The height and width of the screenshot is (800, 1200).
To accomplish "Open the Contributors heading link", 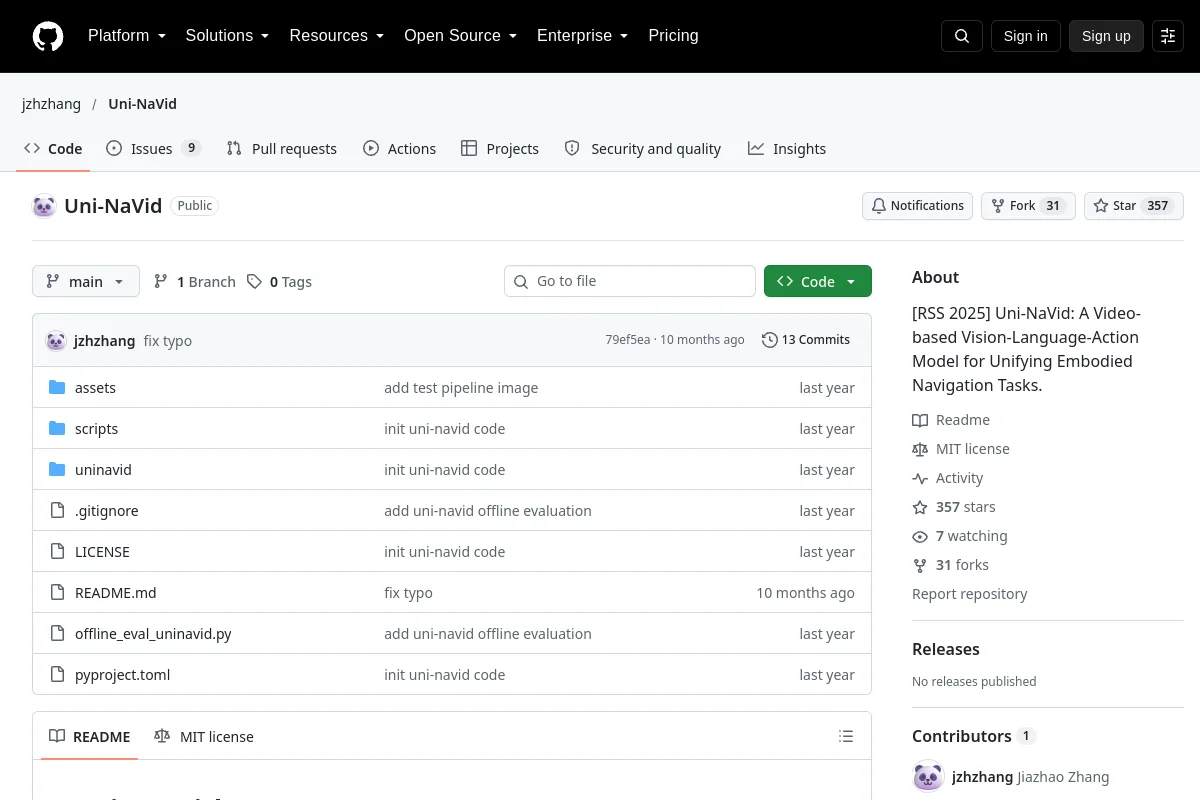I will pos(974,736).
